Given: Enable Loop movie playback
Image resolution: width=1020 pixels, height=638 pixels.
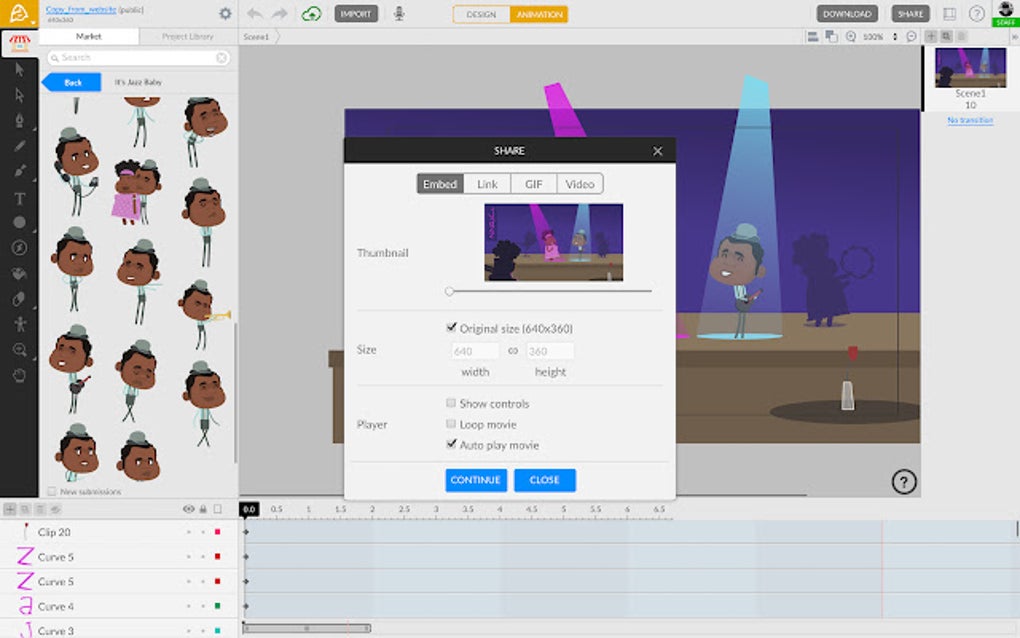Looking at the screenshot, I should pos(451,423).
